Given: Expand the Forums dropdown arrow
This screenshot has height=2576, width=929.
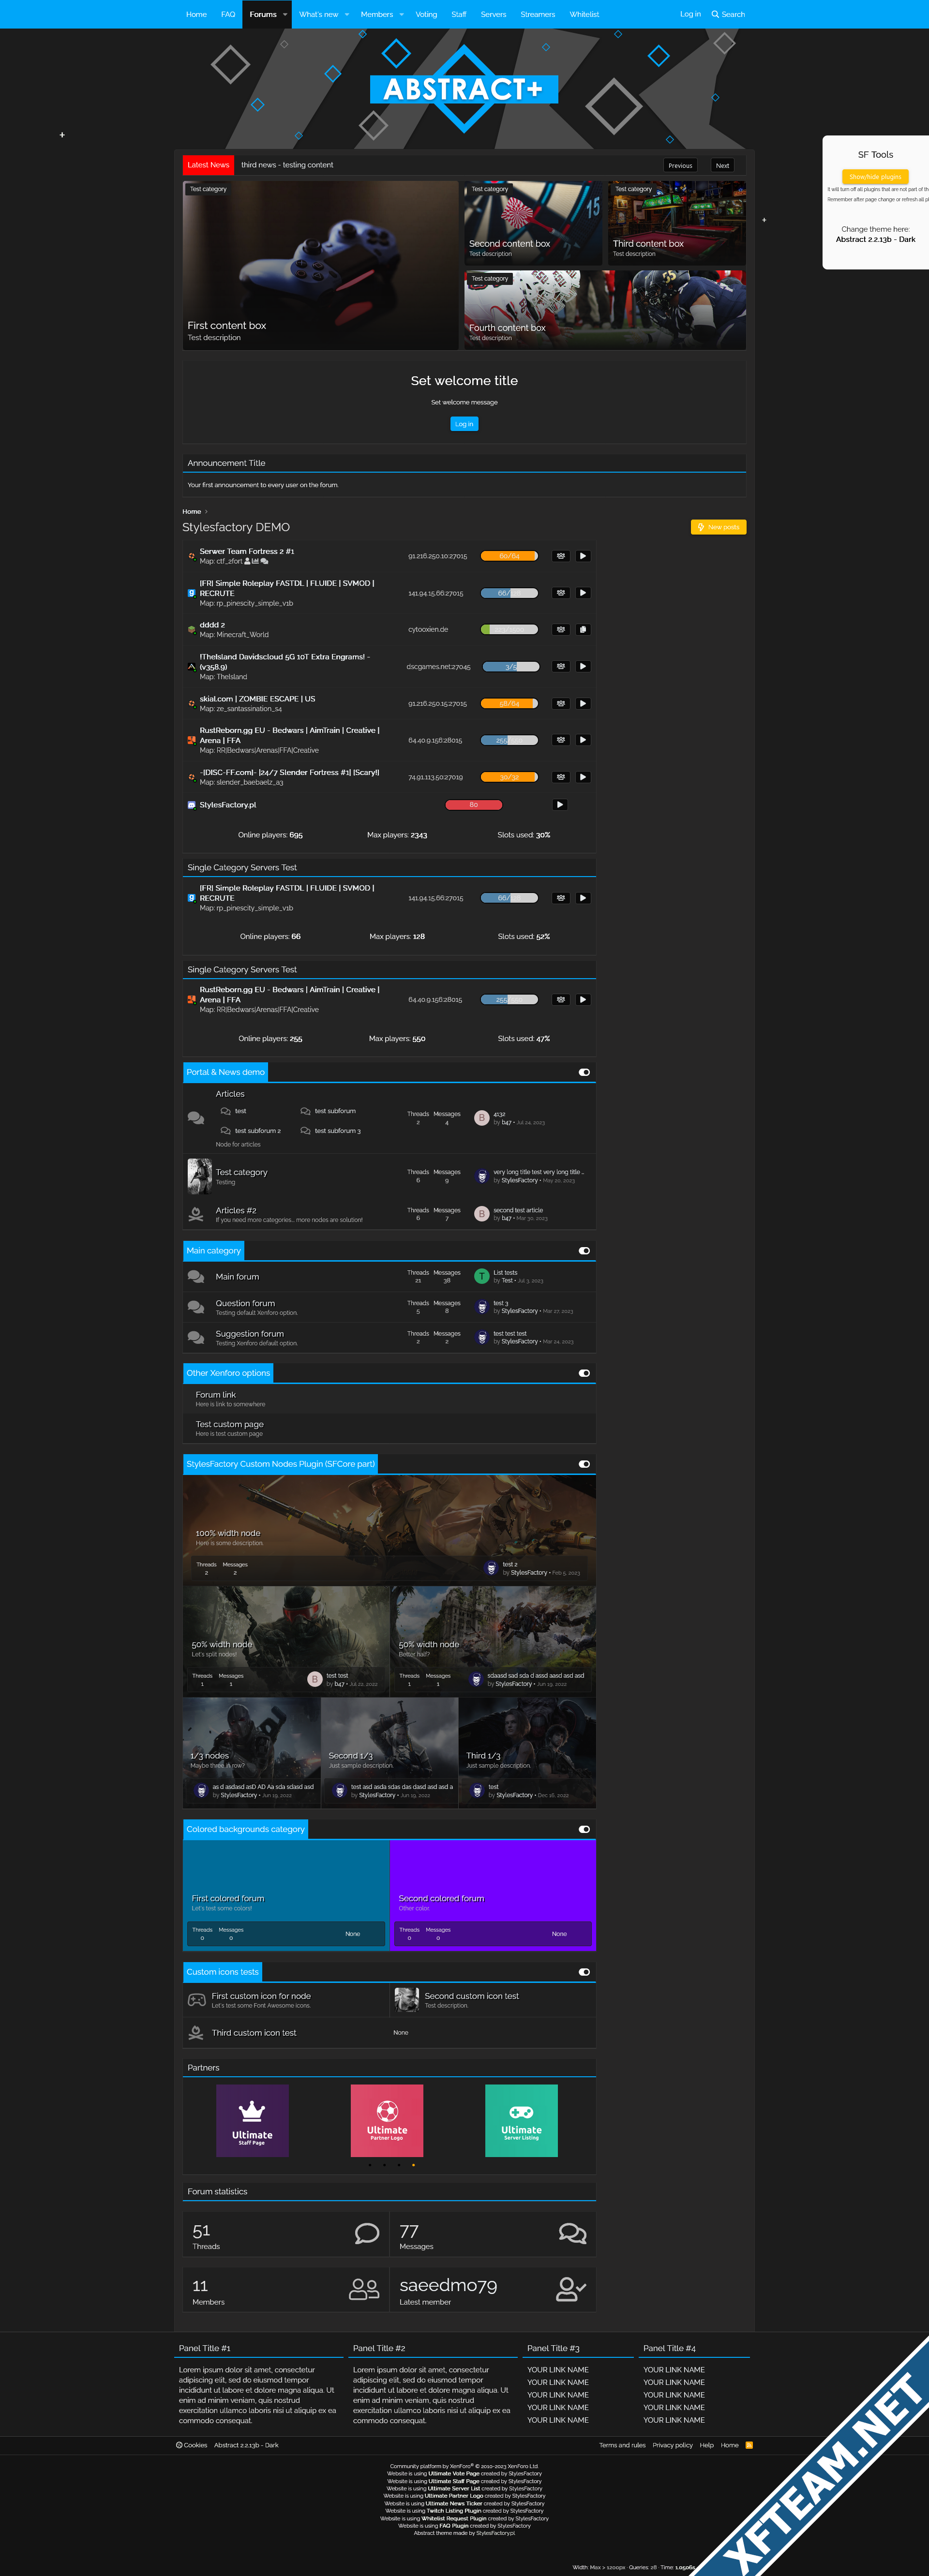Looking at the screenshot, I should (x=285, y=14).
